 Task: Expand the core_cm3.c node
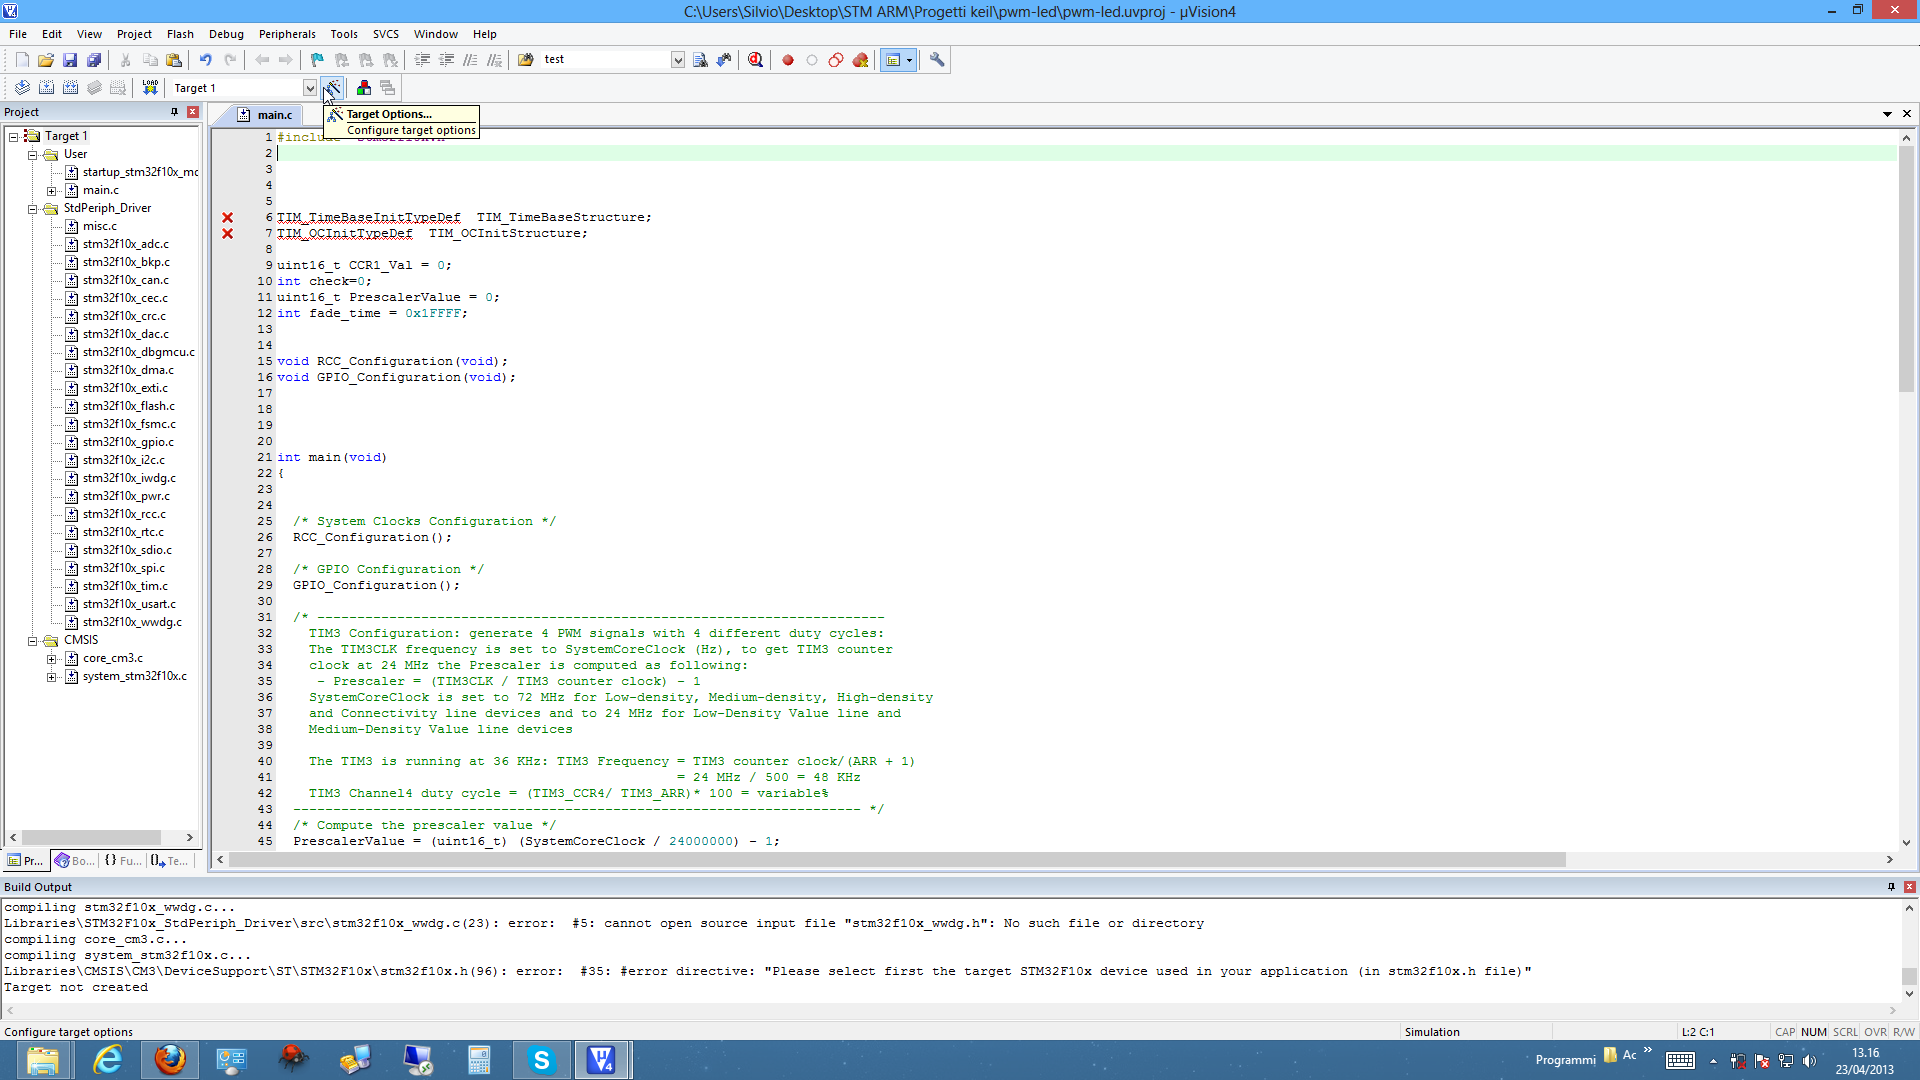[x=52, y=659]
